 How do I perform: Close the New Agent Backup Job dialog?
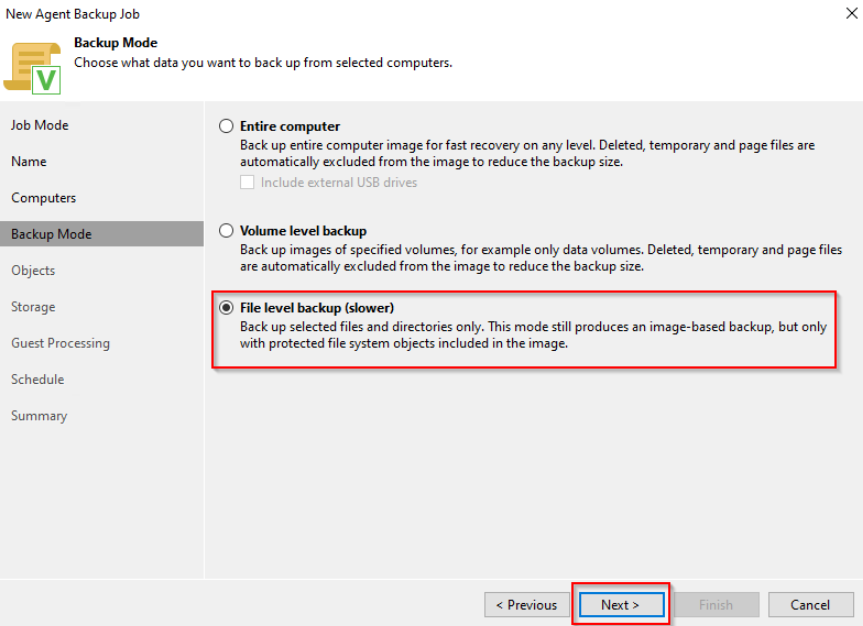(849, 14)
